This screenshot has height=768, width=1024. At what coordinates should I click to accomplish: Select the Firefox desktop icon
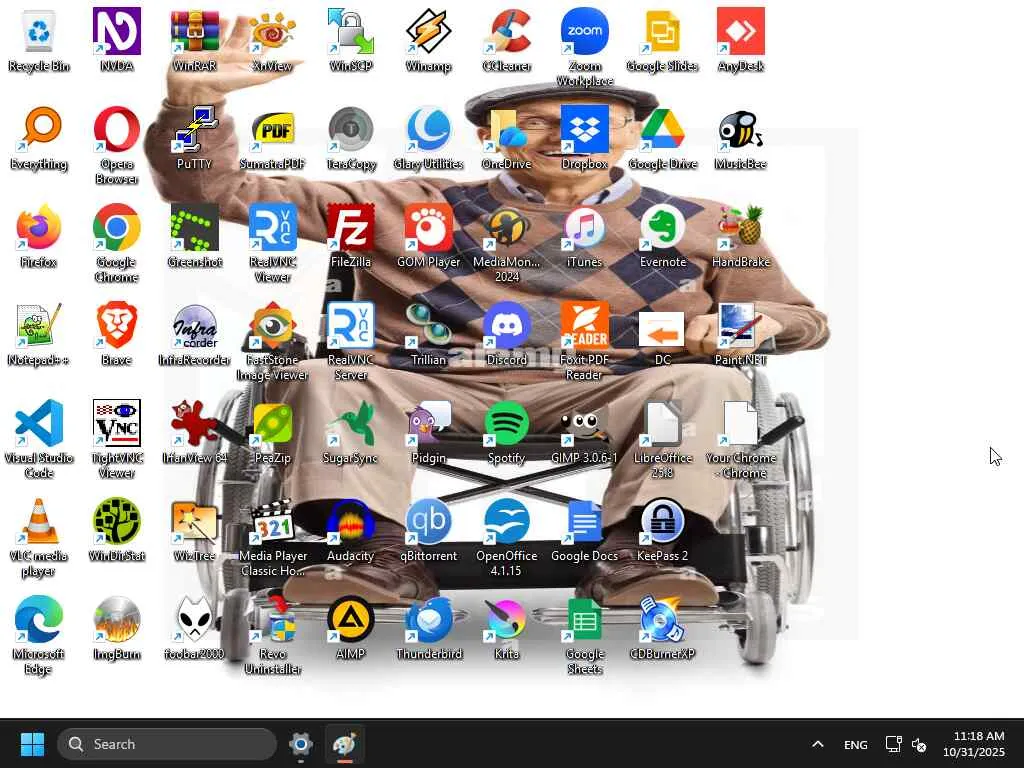(39, 236)
